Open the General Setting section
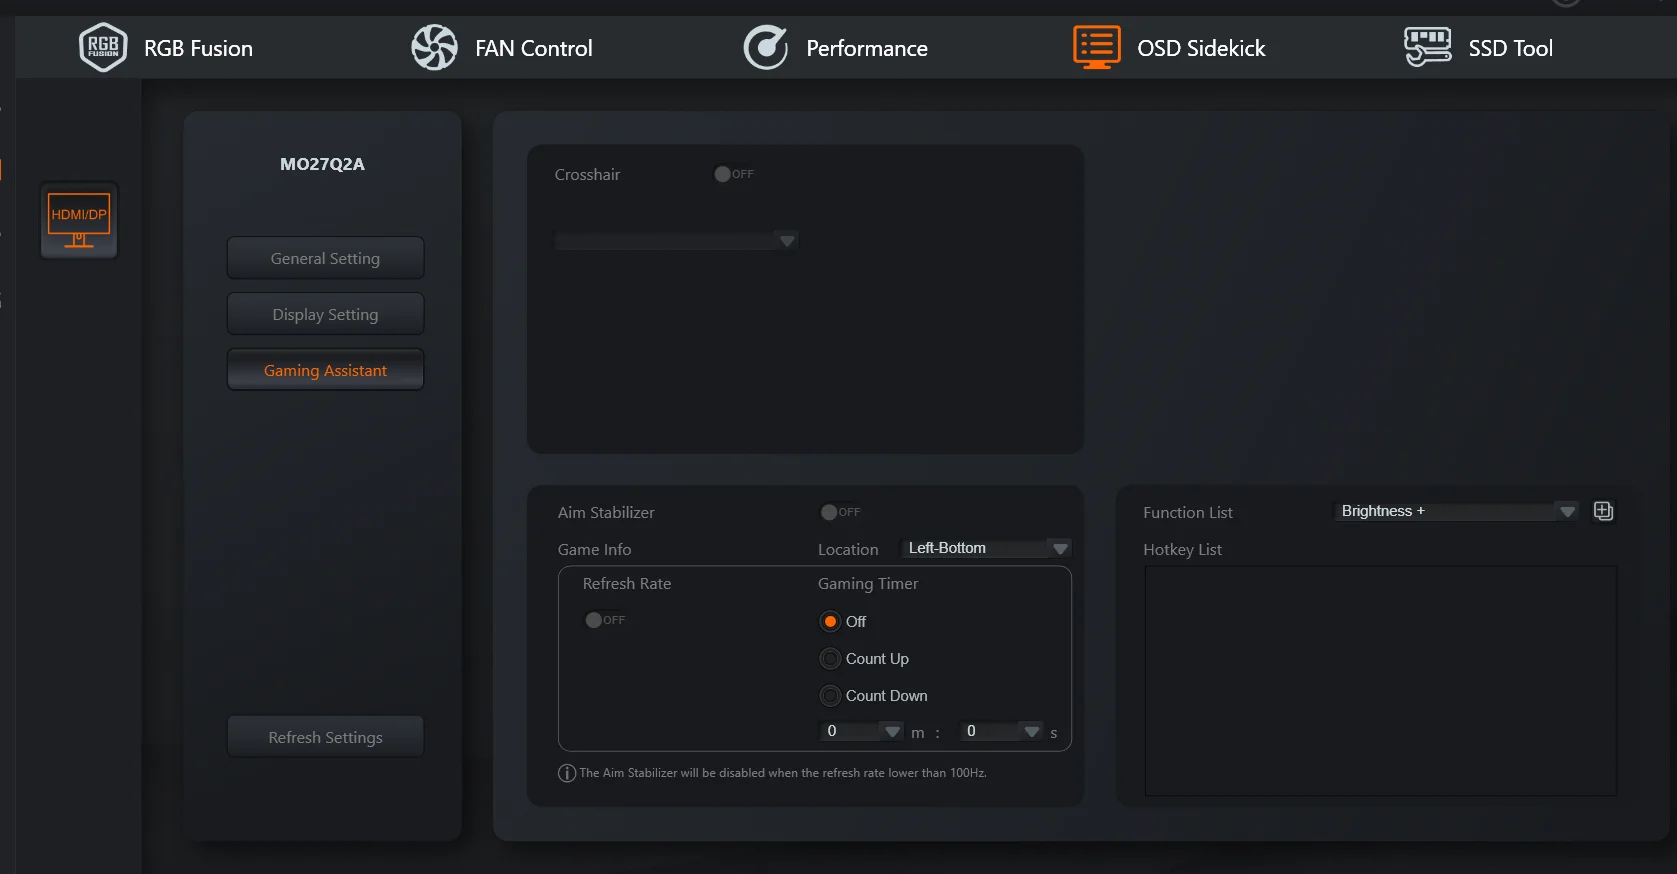The height and width of the screenshot is (874, 1677). (325, 258)
